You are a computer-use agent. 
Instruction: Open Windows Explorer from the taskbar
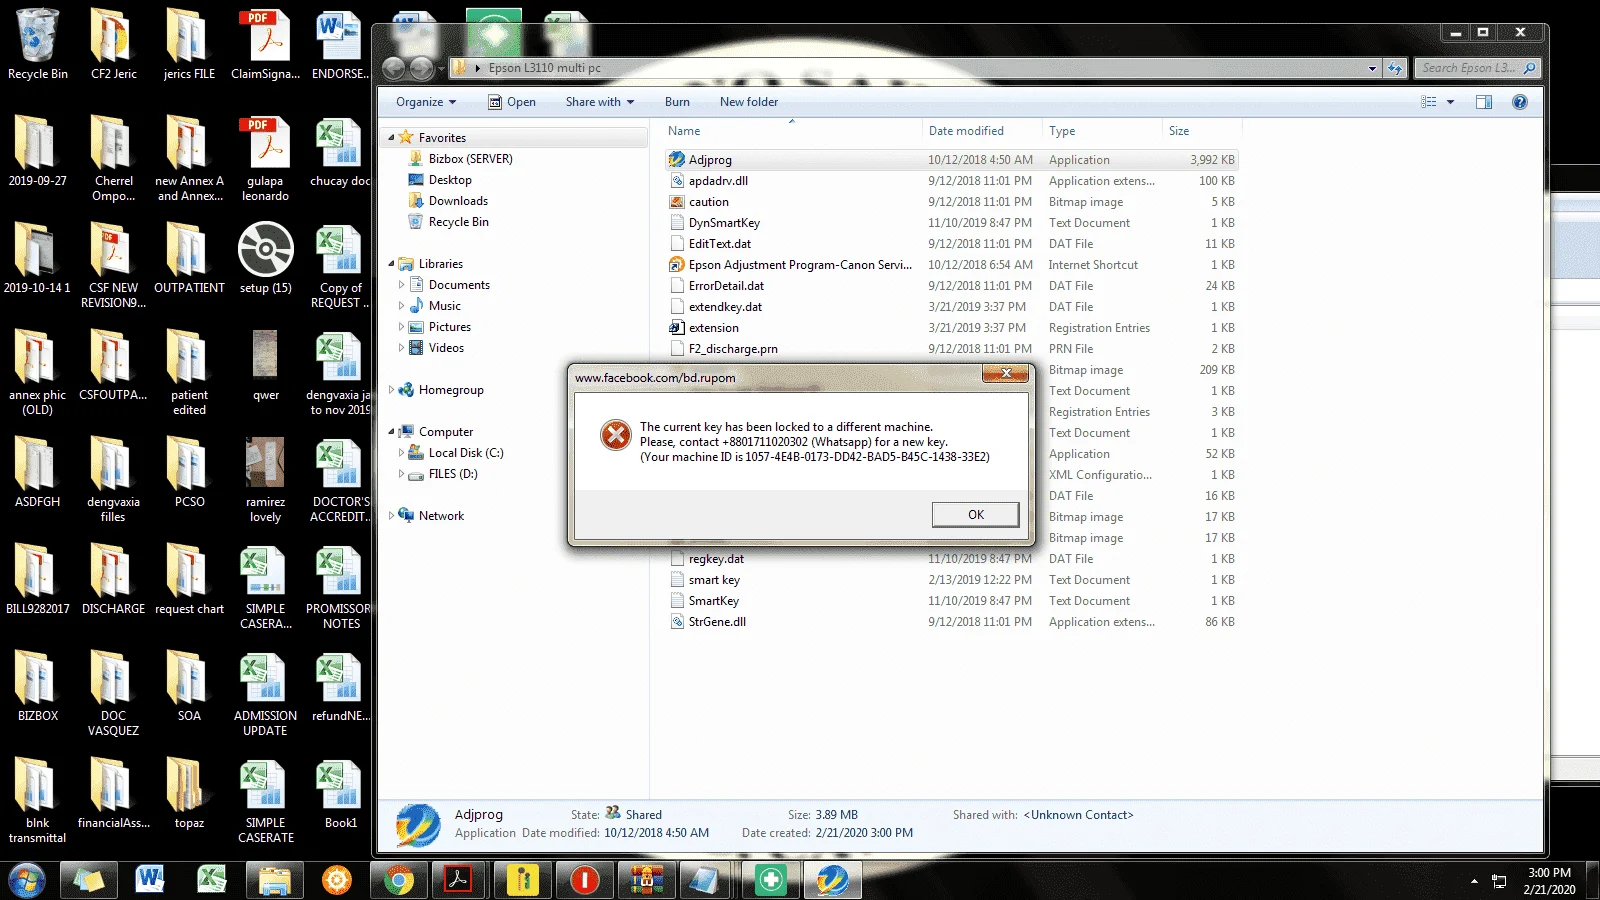pos(274,880)
